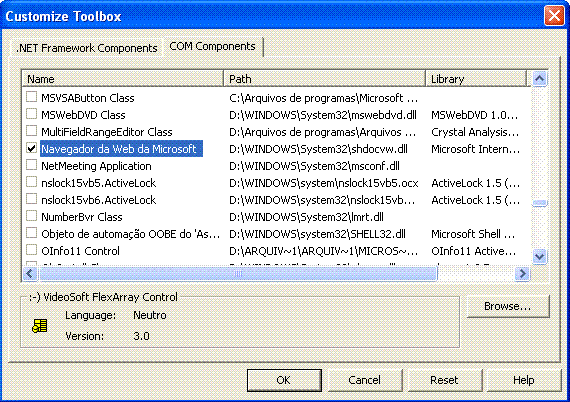Click the list's scroll down arrow
This screenshot has width=570, height=402.
pyautogui.click(x=539, y=257)
